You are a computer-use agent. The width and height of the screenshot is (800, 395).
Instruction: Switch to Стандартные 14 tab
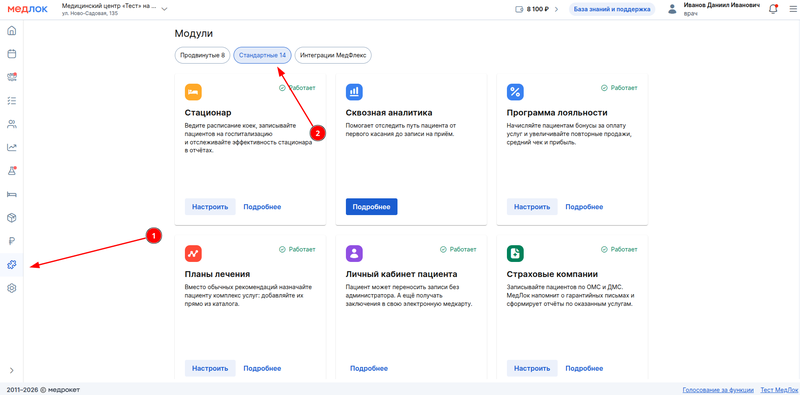coord(262,55)
